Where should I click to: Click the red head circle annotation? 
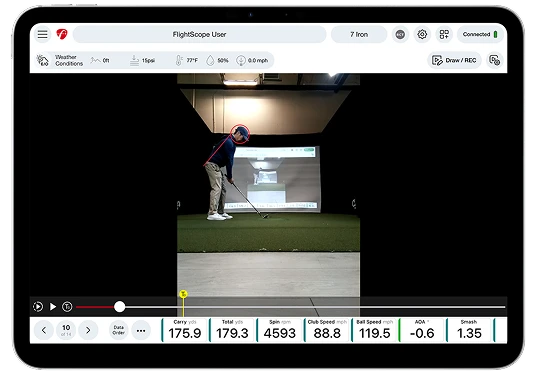(x=240, y=134)
